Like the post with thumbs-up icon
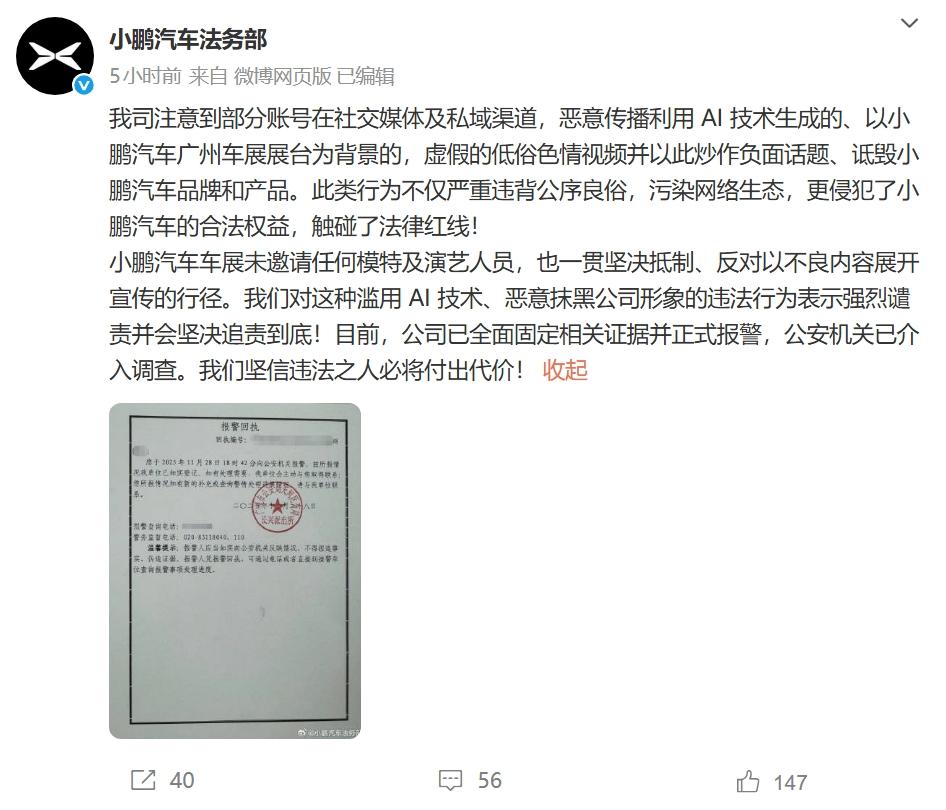946x810 pixels. tap(748, 781)
